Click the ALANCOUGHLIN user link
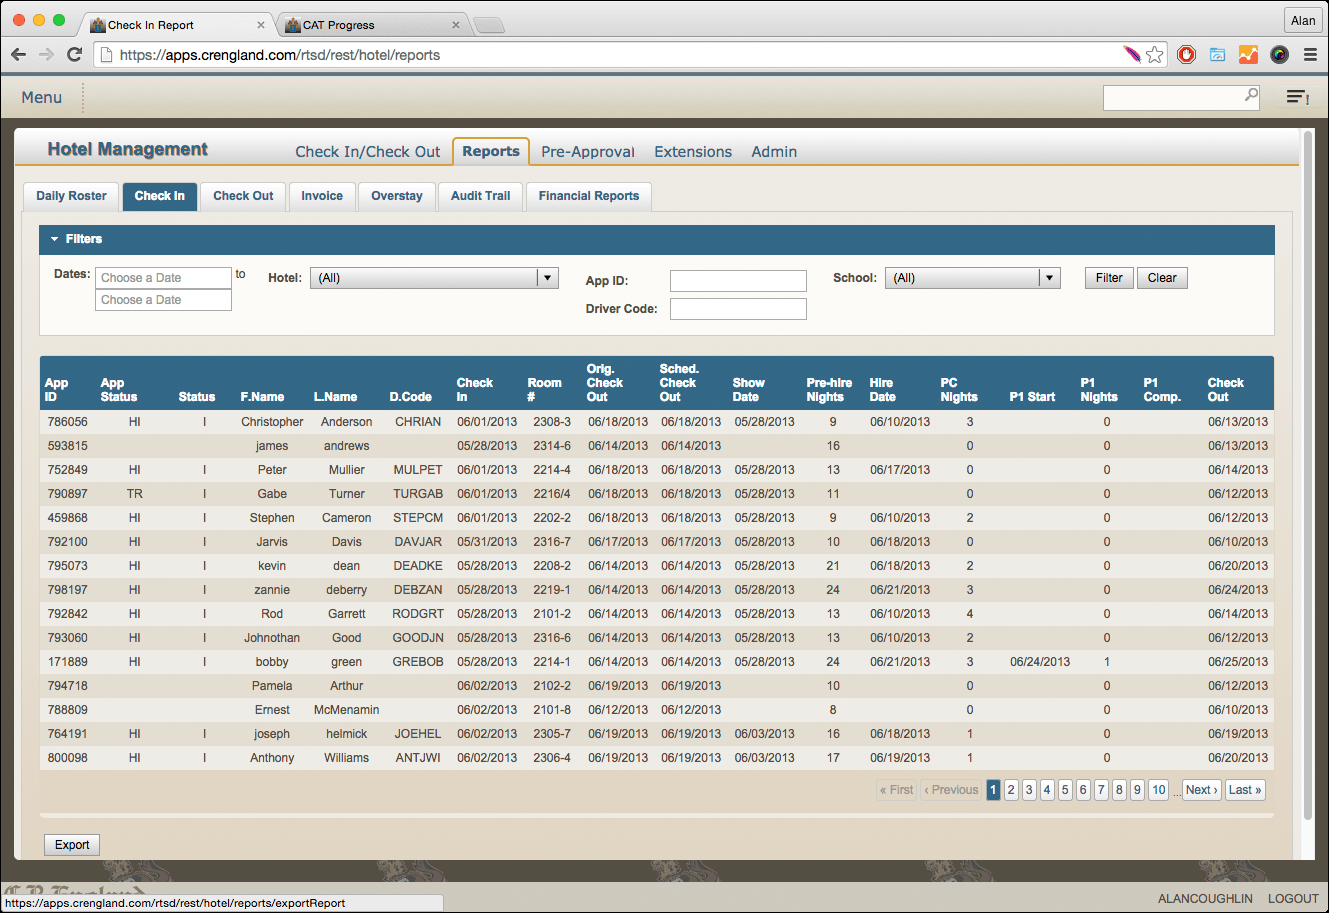 [1205, 899]
